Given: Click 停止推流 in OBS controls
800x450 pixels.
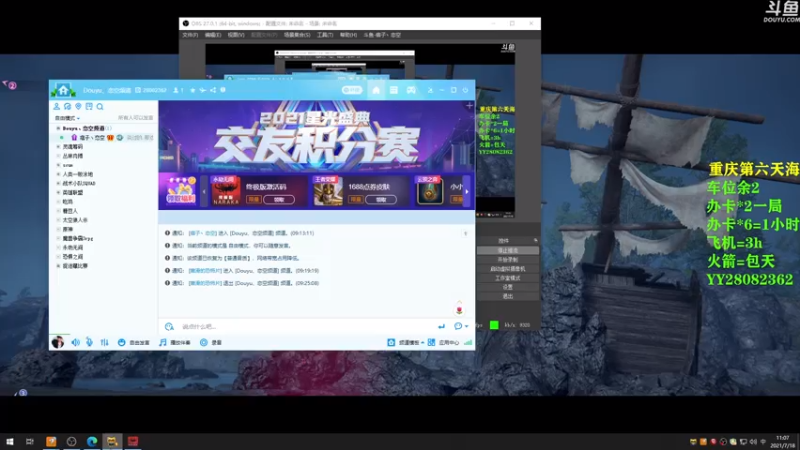Looking at the screenshot, I should (508, 251).
